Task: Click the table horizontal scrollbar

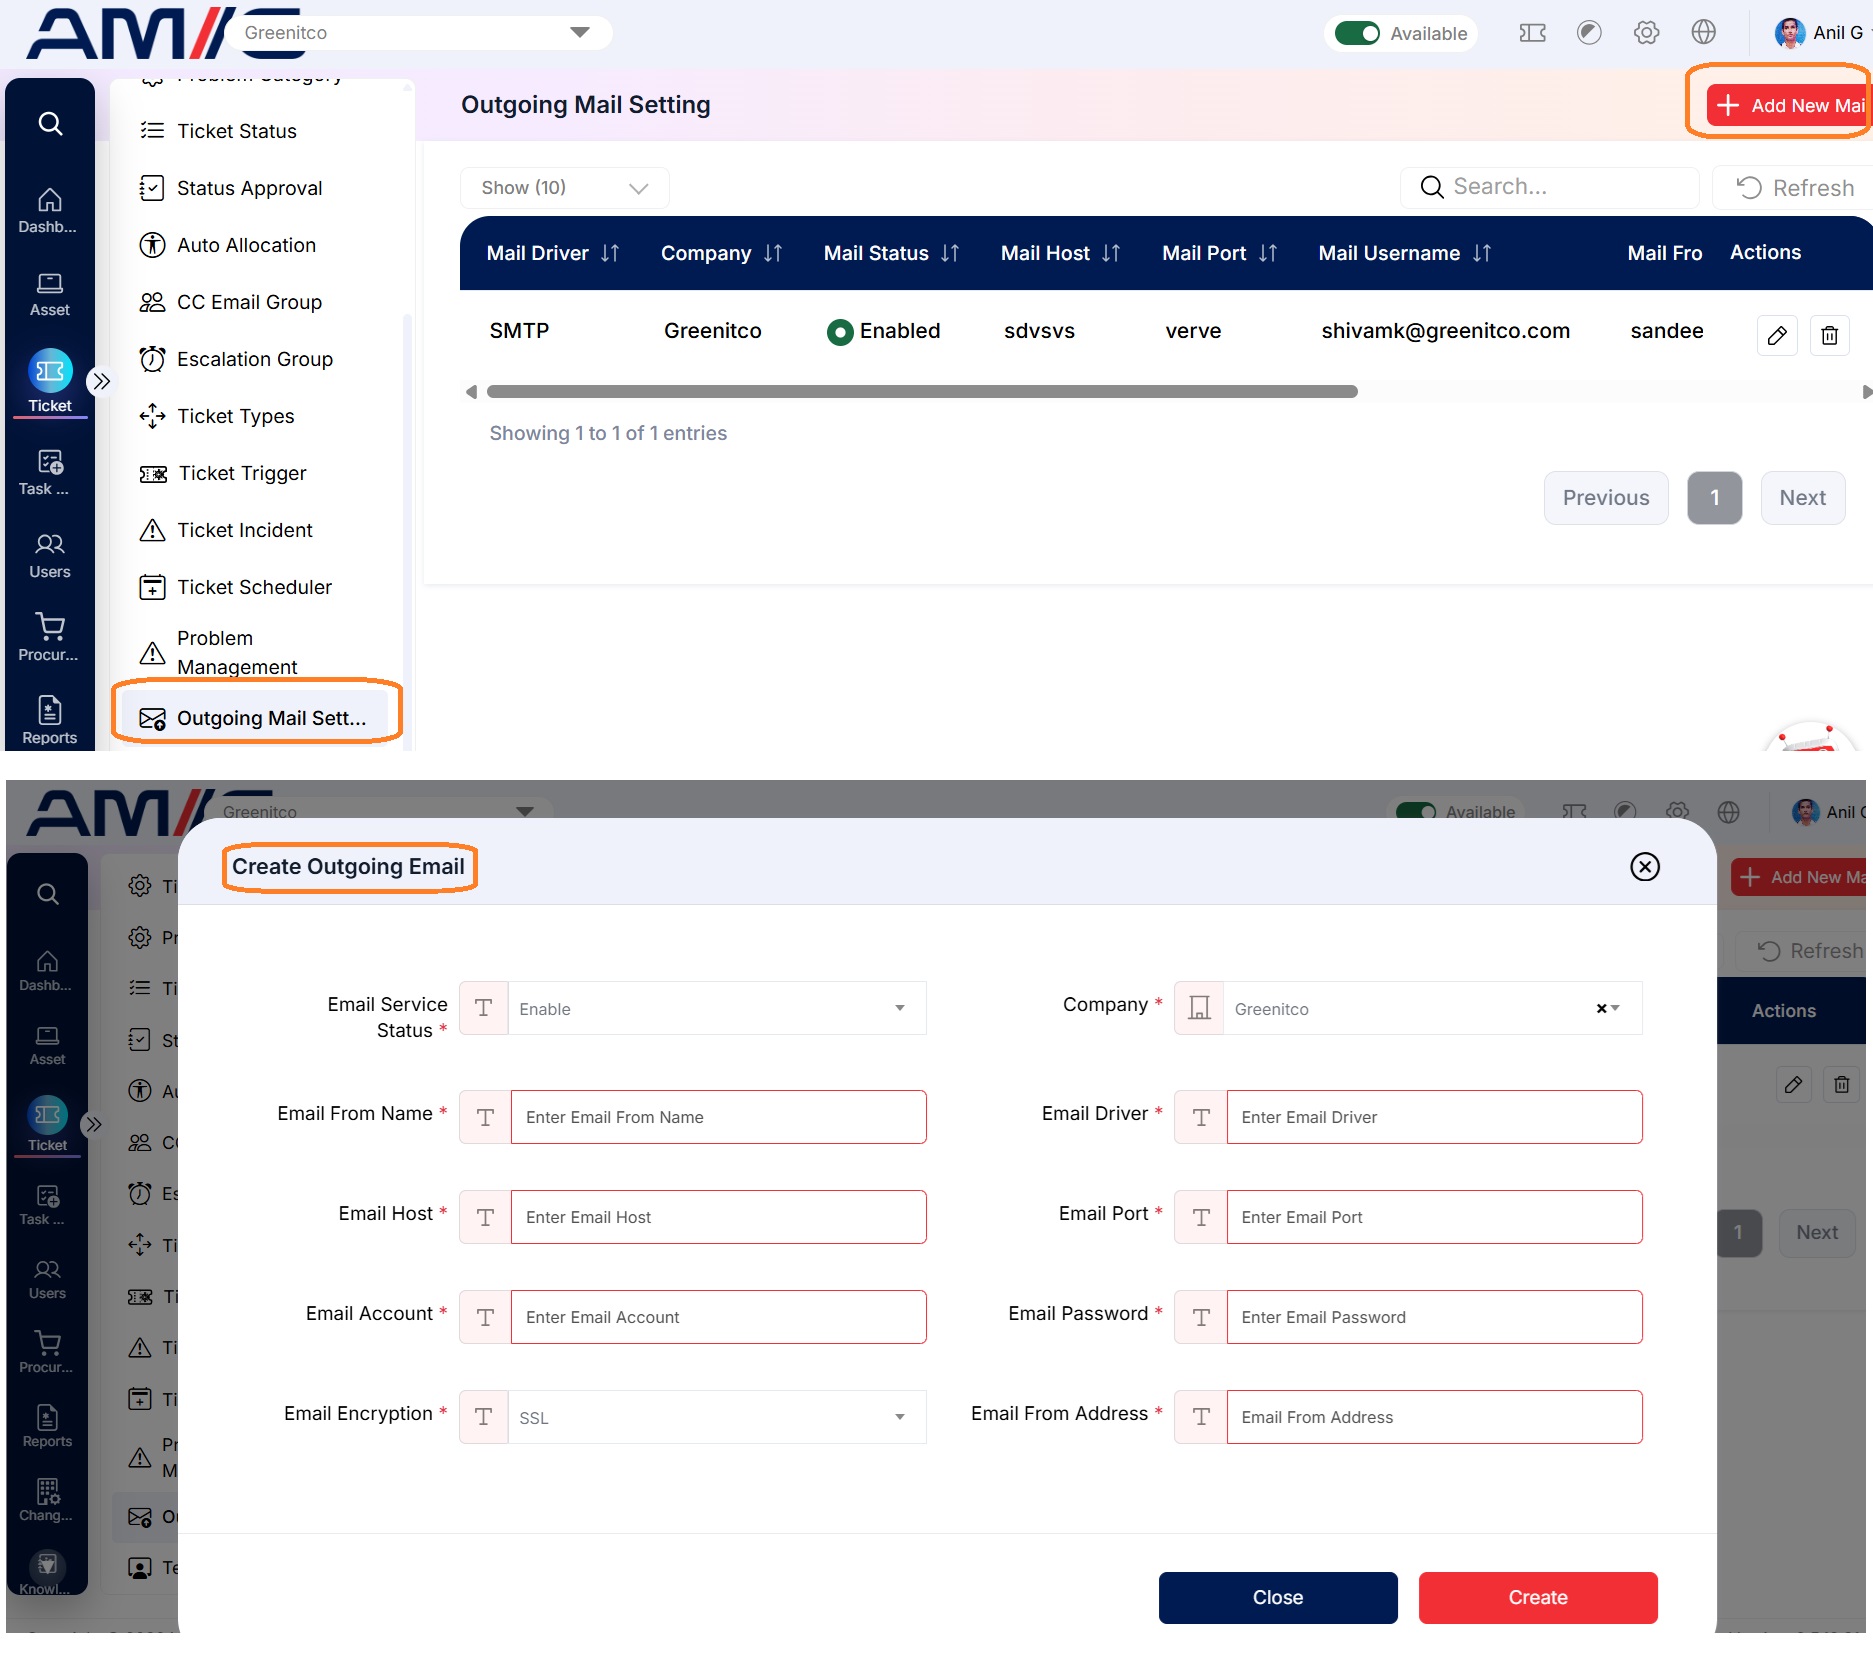Action: tap(921, 392)
